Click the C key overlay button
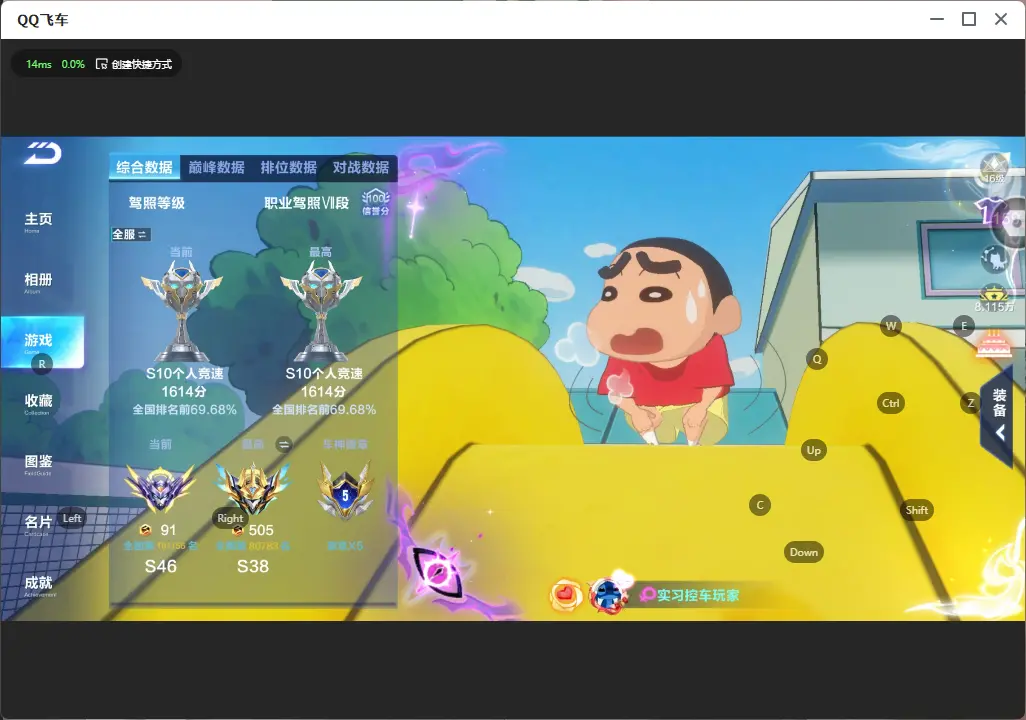1026x720 pixels. pyautogui.click(x=760, y=505)
